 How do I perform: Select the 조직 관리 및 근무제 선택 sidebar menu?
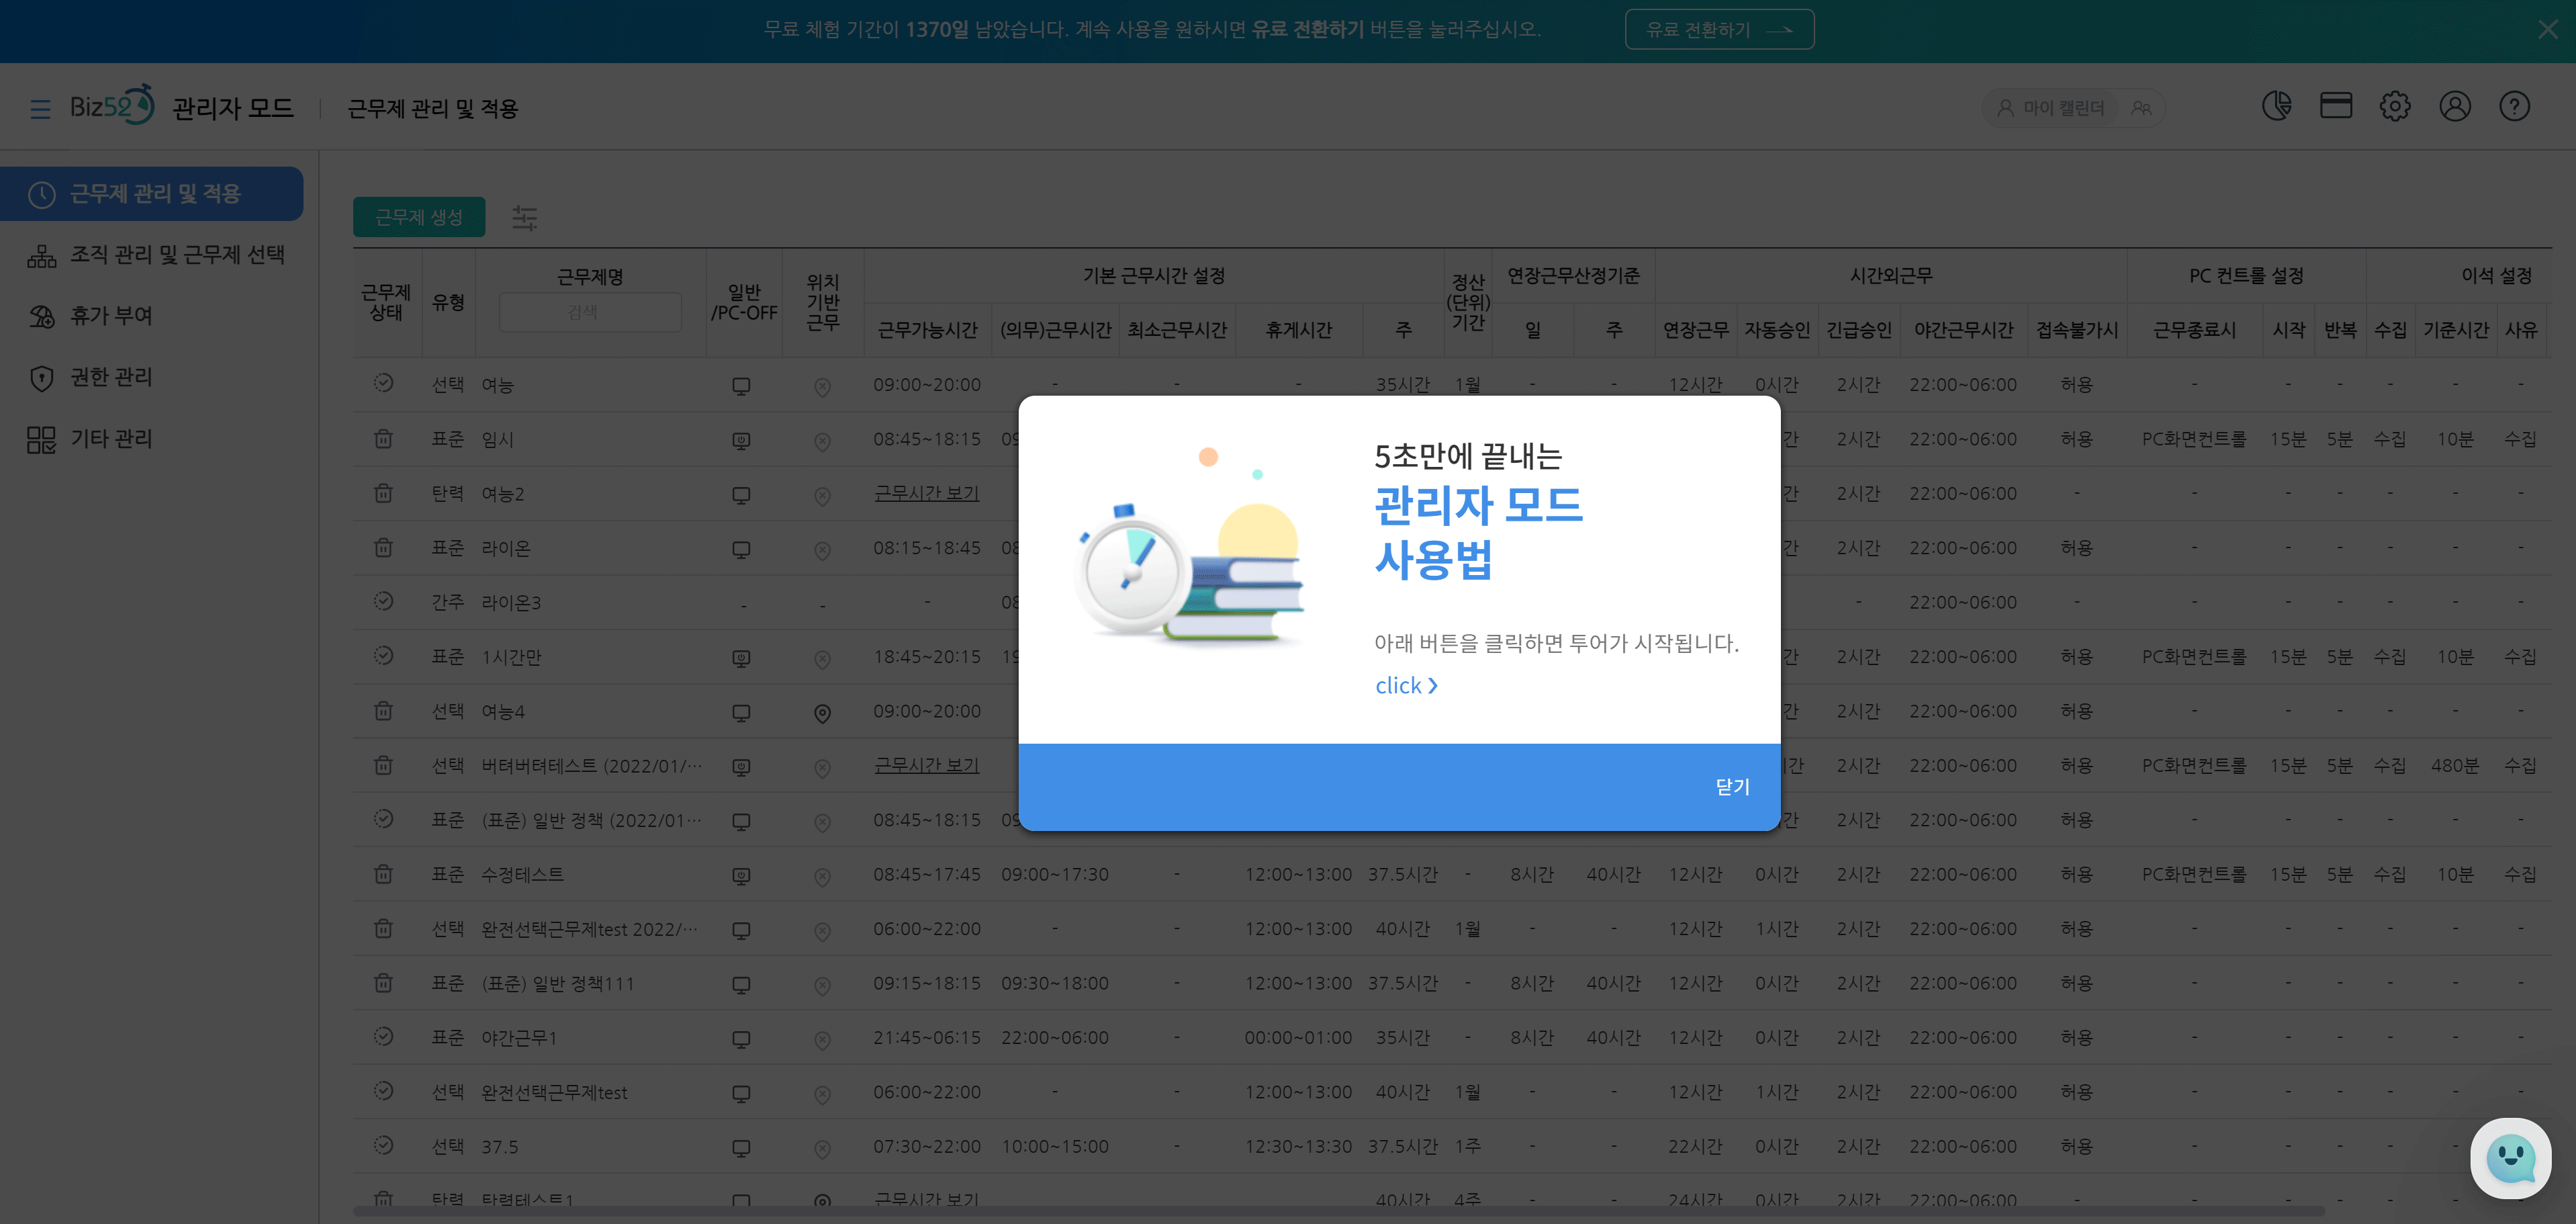176,255
